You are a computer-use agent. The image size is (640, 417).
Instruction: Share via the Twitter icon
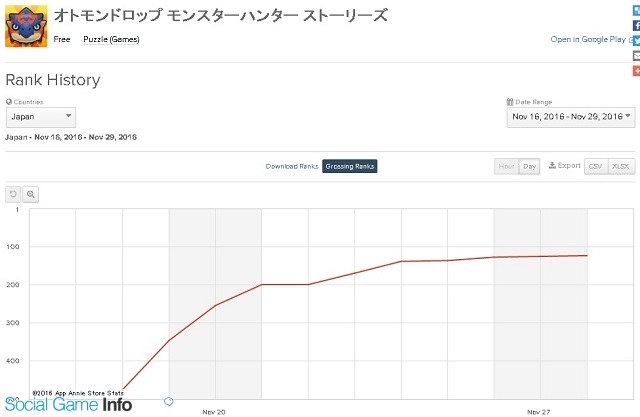(x=636, y=40)
